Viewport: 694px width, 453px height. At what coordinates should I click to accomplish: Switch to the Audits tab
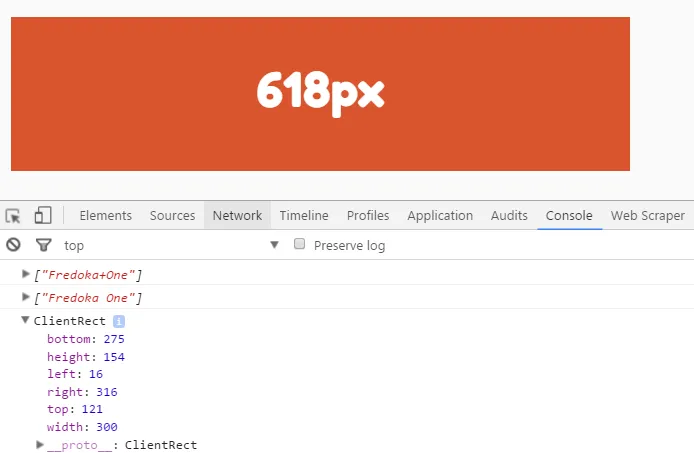509,216
